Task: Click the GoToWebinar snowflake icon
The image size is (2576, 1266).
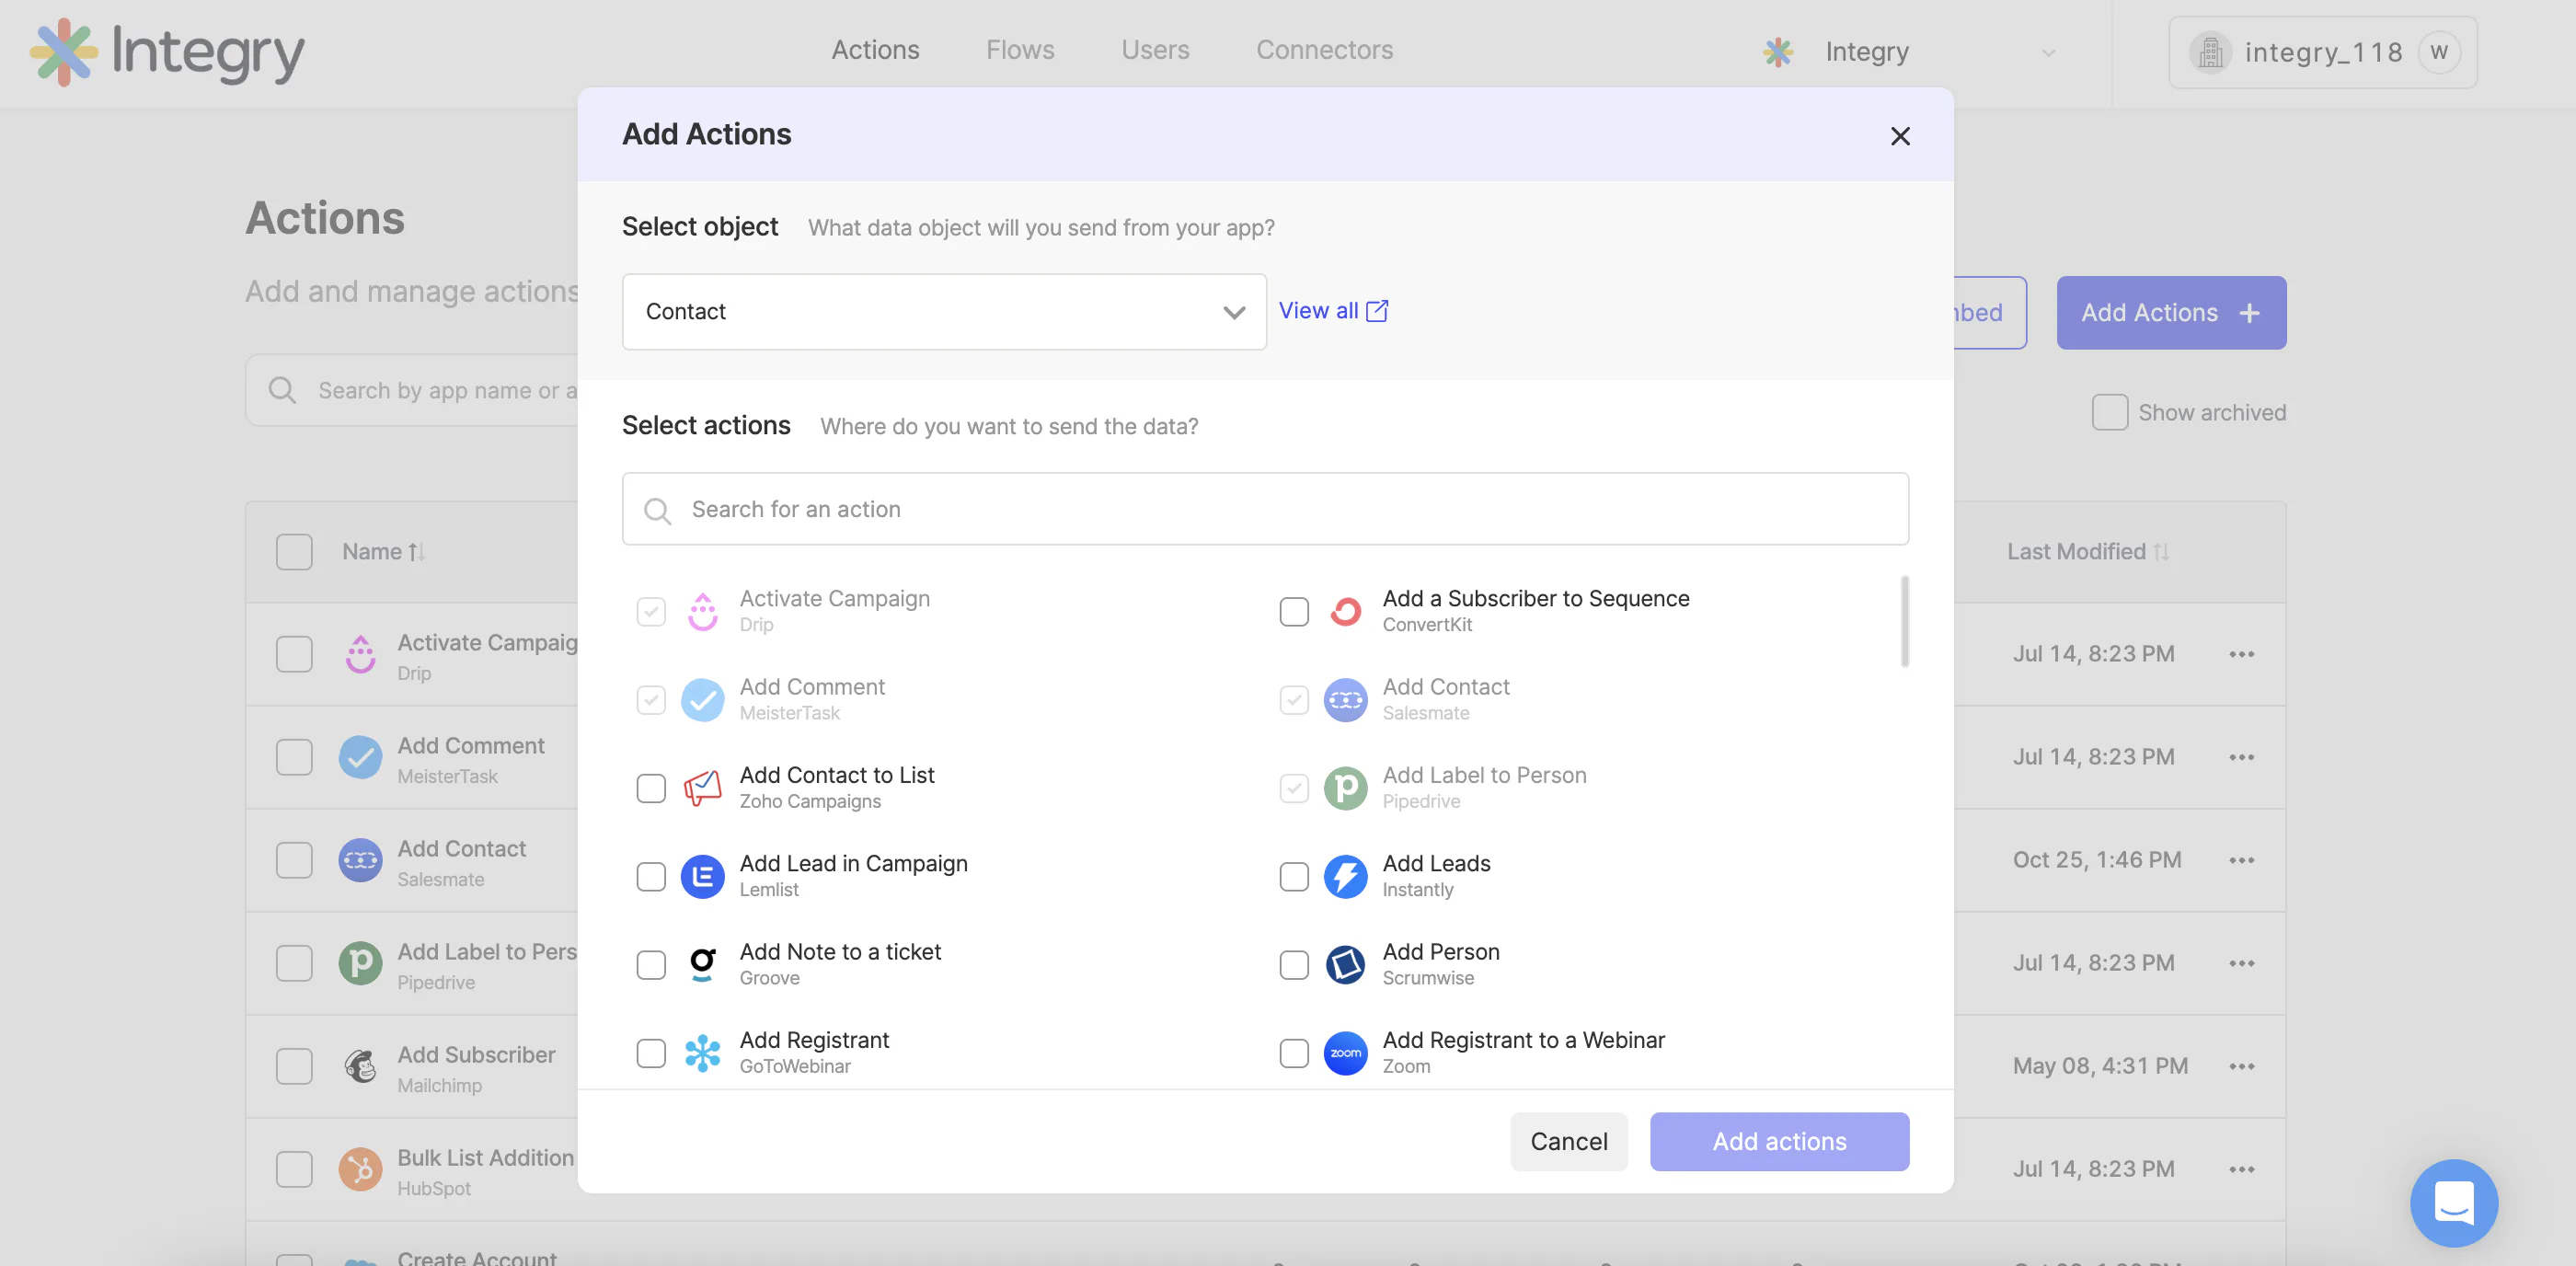Action: coord(702,1052)
